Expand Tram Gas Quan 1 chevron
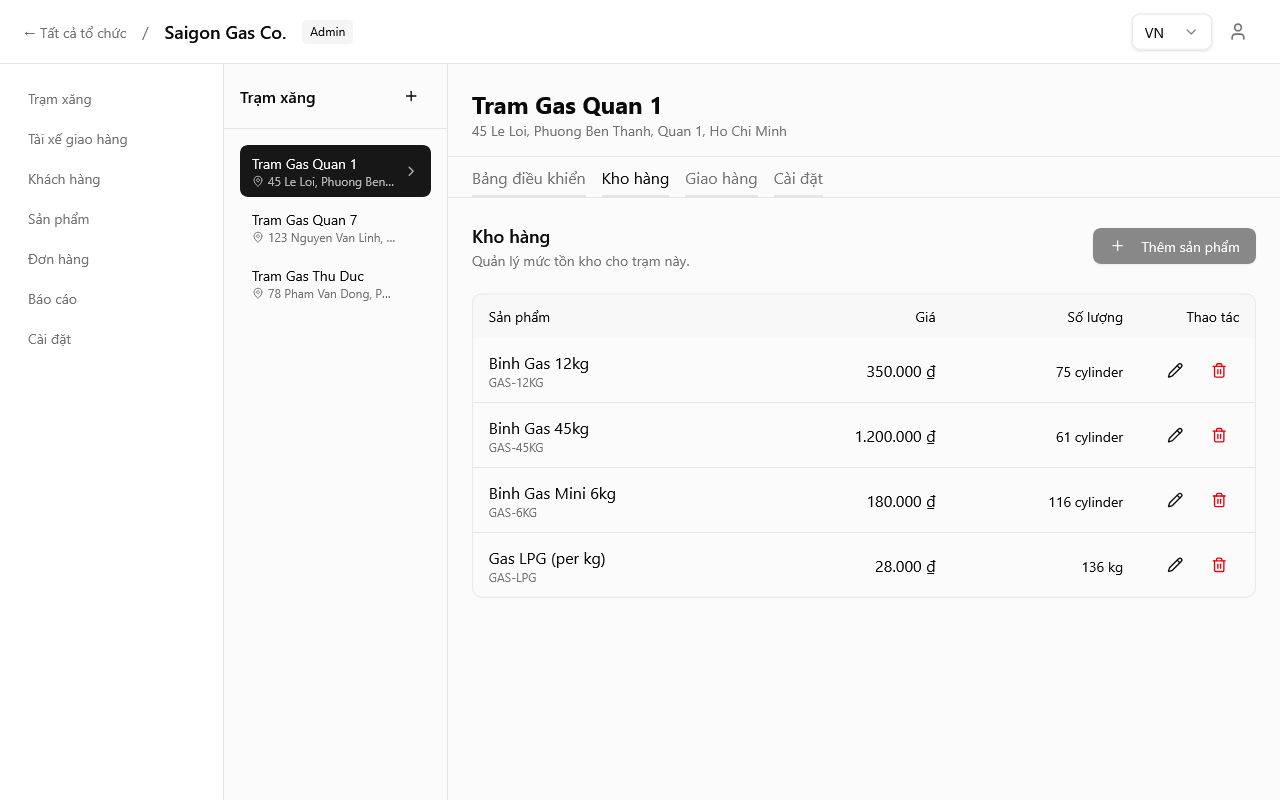1280x800 pixels. (x=411, y=171)
